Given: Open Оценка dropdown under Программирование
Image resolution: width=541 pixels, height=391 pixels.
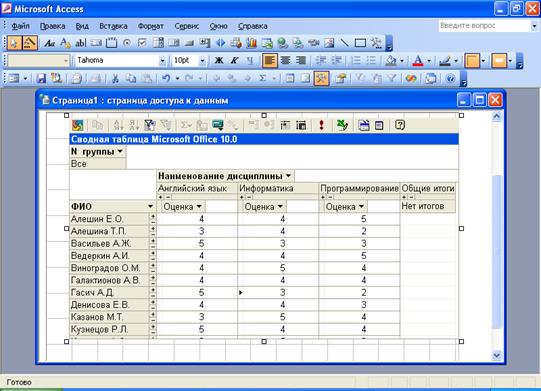Looking at the screenshot, I should [361, 207].
